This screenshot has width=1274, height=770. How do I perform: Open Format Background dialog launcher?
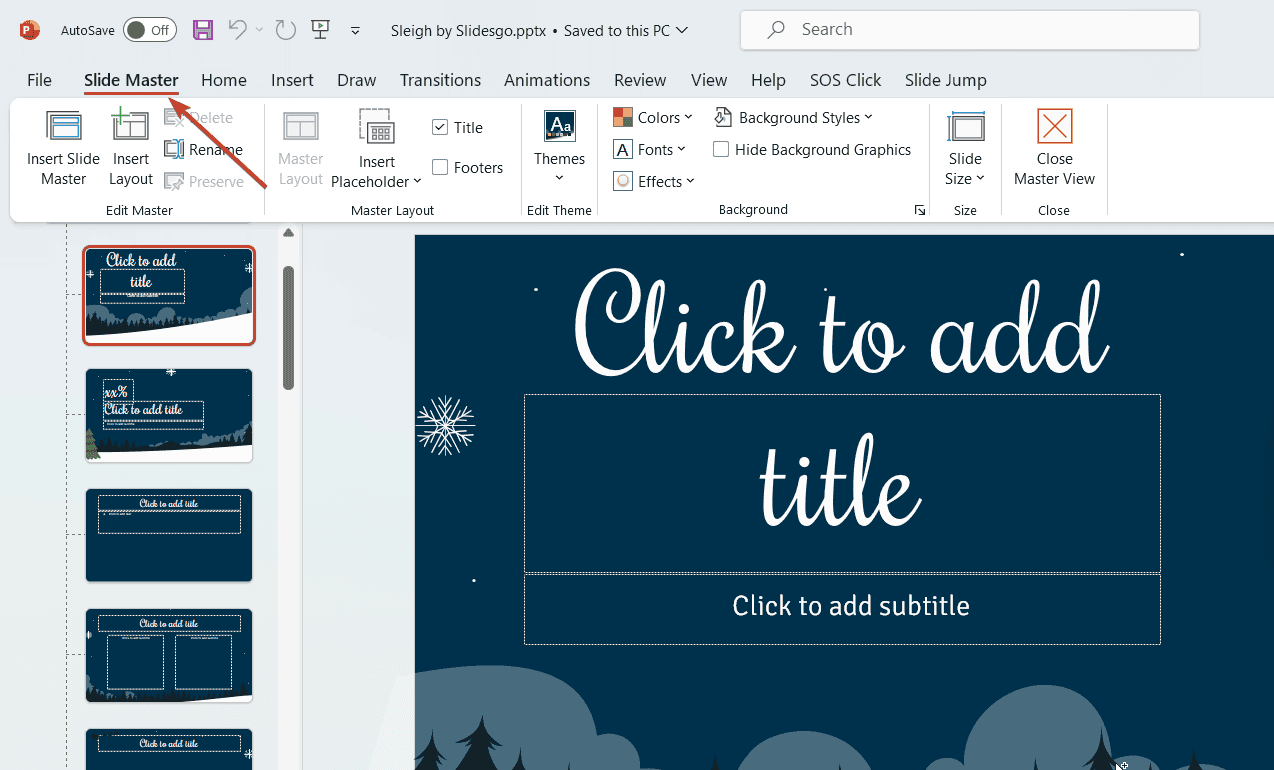click(x=918, y=210)
